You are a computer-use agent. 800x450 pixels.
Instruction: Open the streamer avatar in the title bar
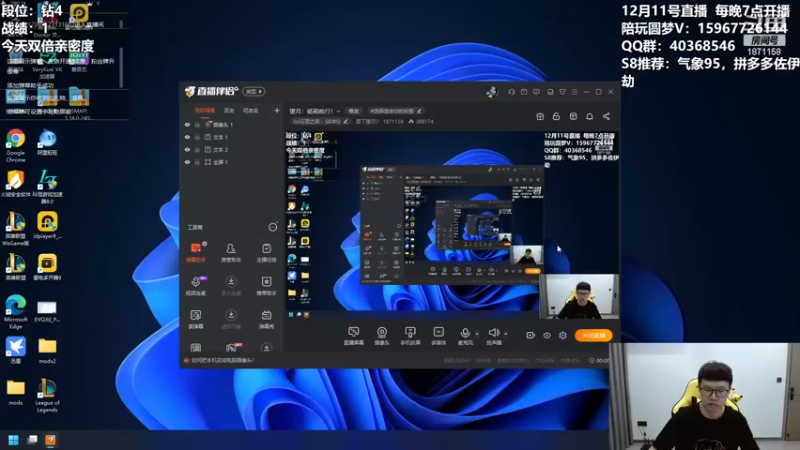491,92
